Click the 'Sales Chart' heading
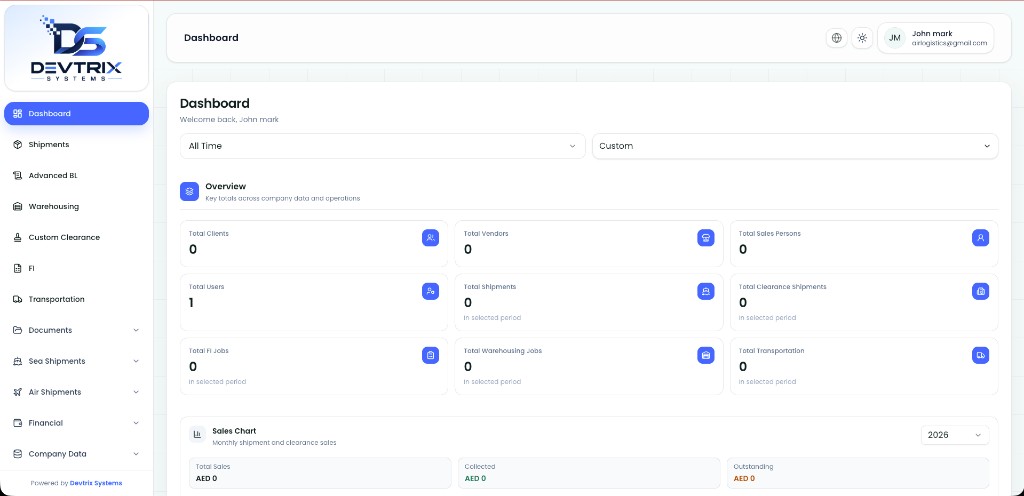The image size is (1024, 496). click(234, 431)
